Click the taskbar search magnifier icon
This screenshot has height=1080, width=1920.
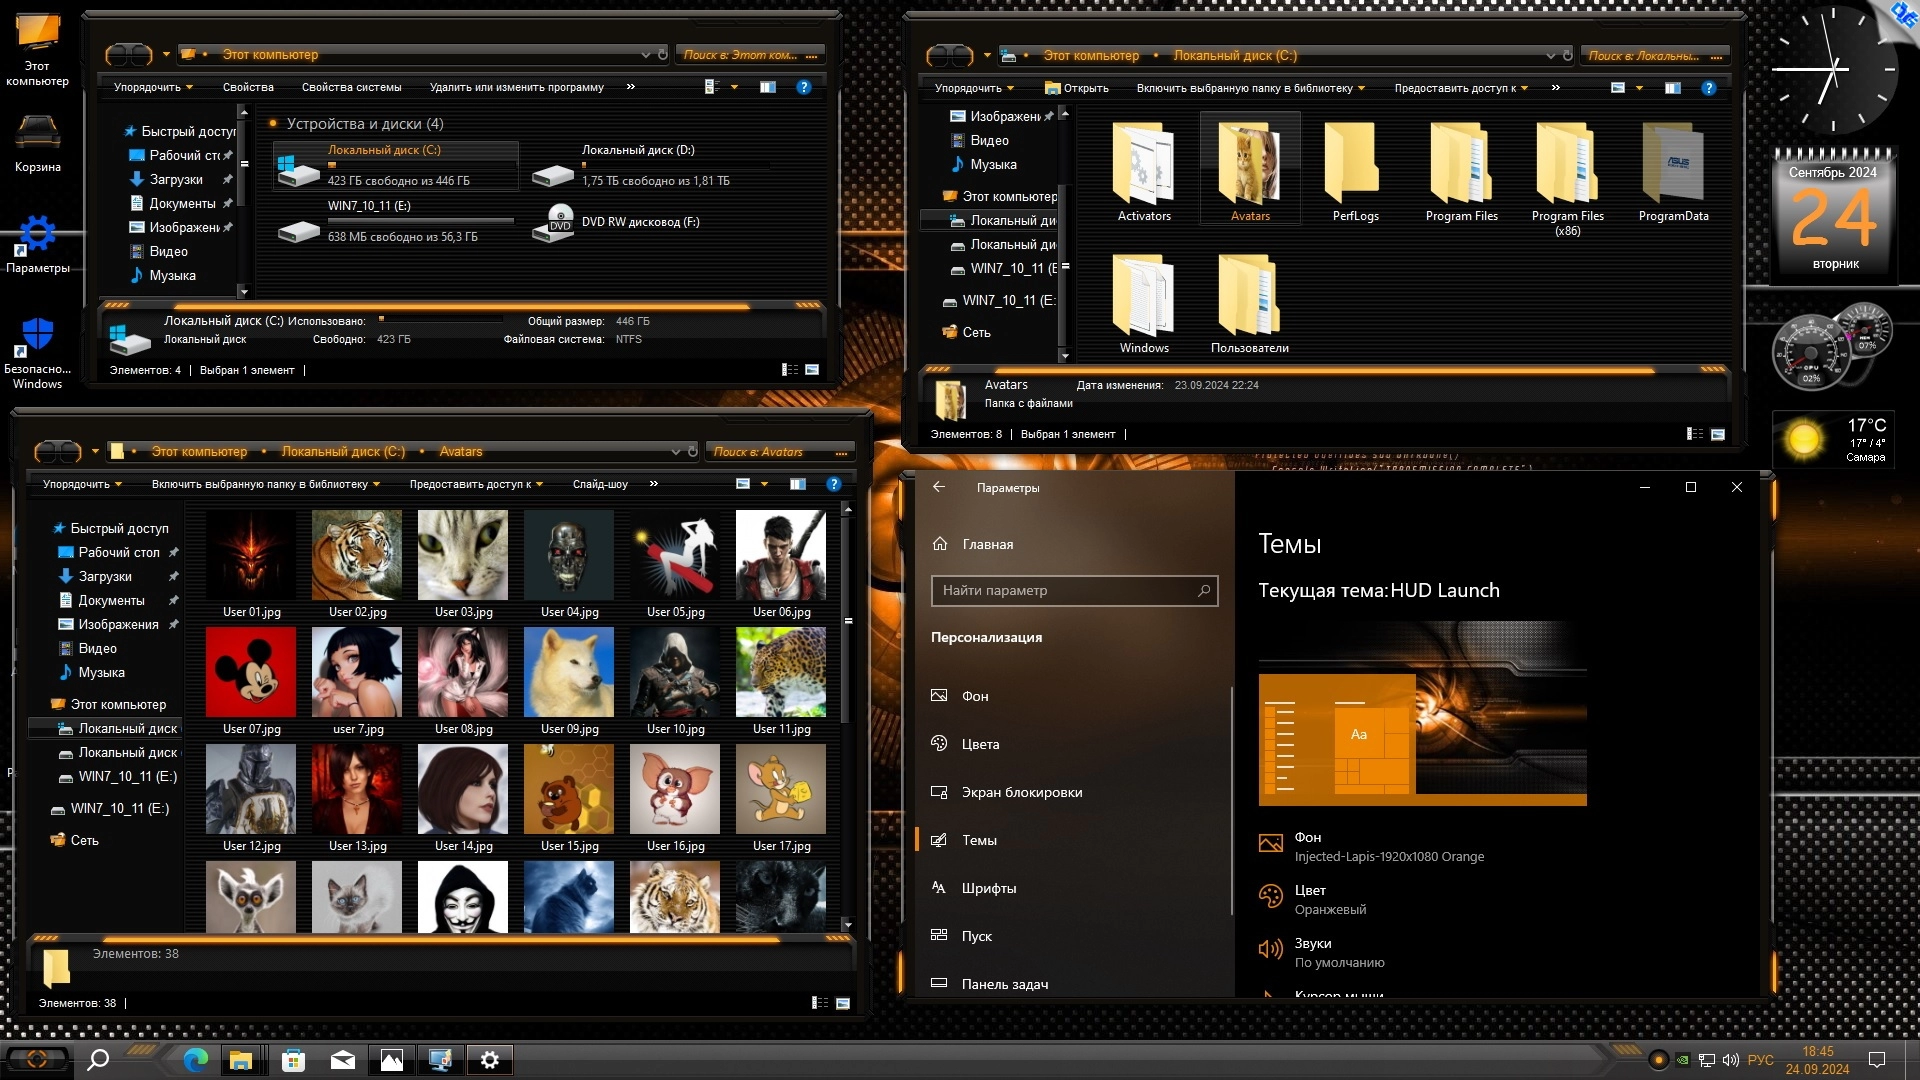tap(98, 1060)
